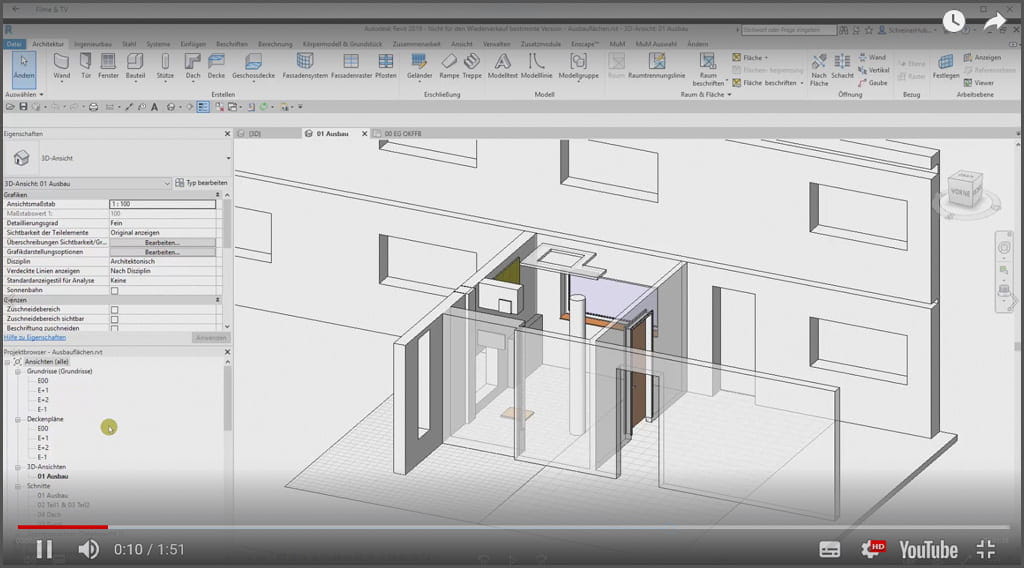Image resolution: width=1024 pixels, height=568 pixels.
Task: Check Zuschneidebereich sichtbar option
Action: click(114, 319)
